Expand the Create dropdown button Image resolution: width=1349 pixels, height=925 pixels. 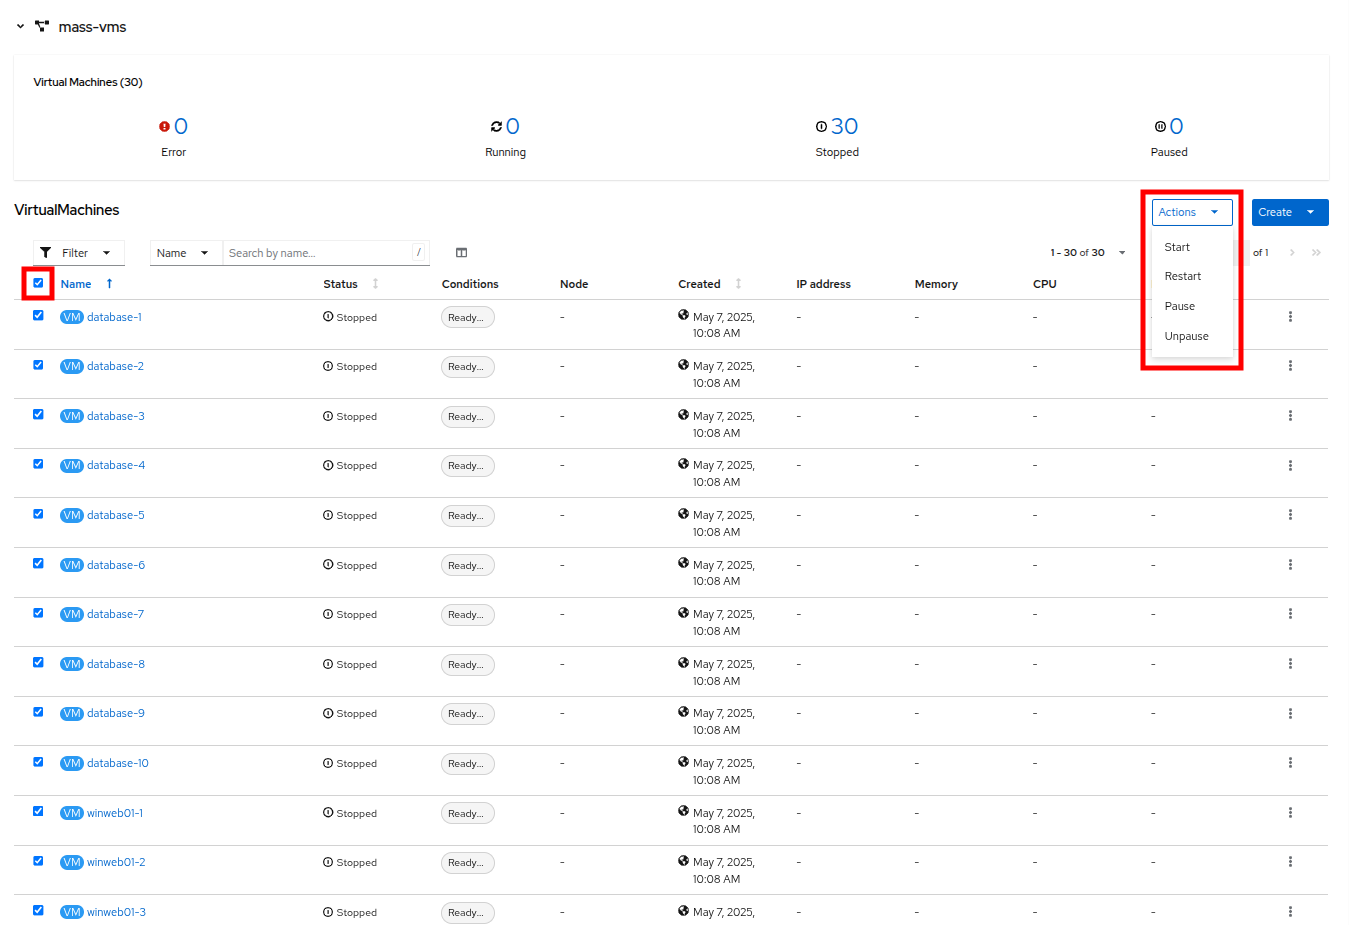click(x=1310, y=212)
